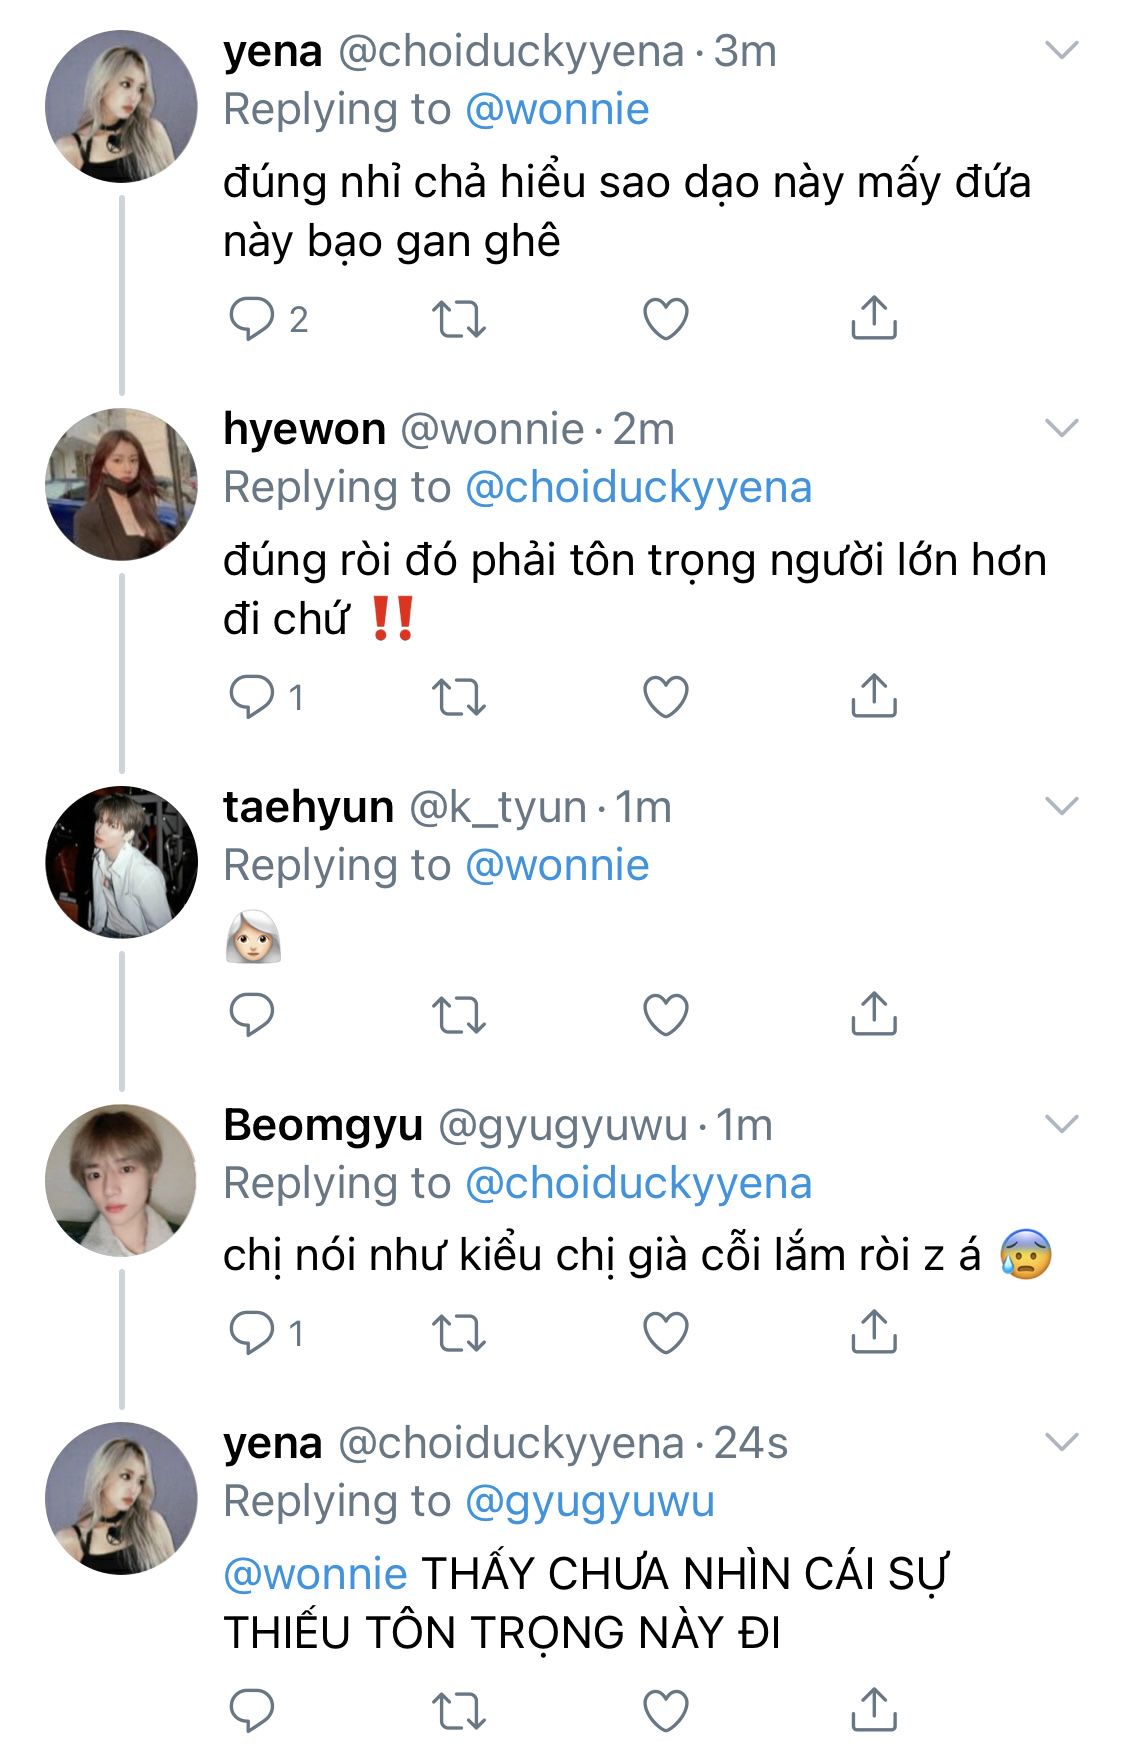This screenshot has width=1124, height=1761.
Task: Retweet hyewon's tweet about respecting elders
Action: coord(459,697)
